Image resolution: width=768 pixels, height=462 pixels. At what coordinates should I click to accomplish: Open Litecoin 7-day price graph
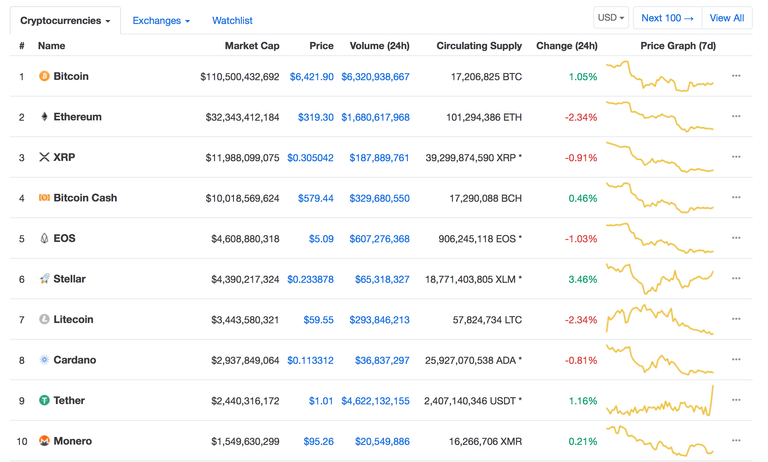click(x=660, y=319)
